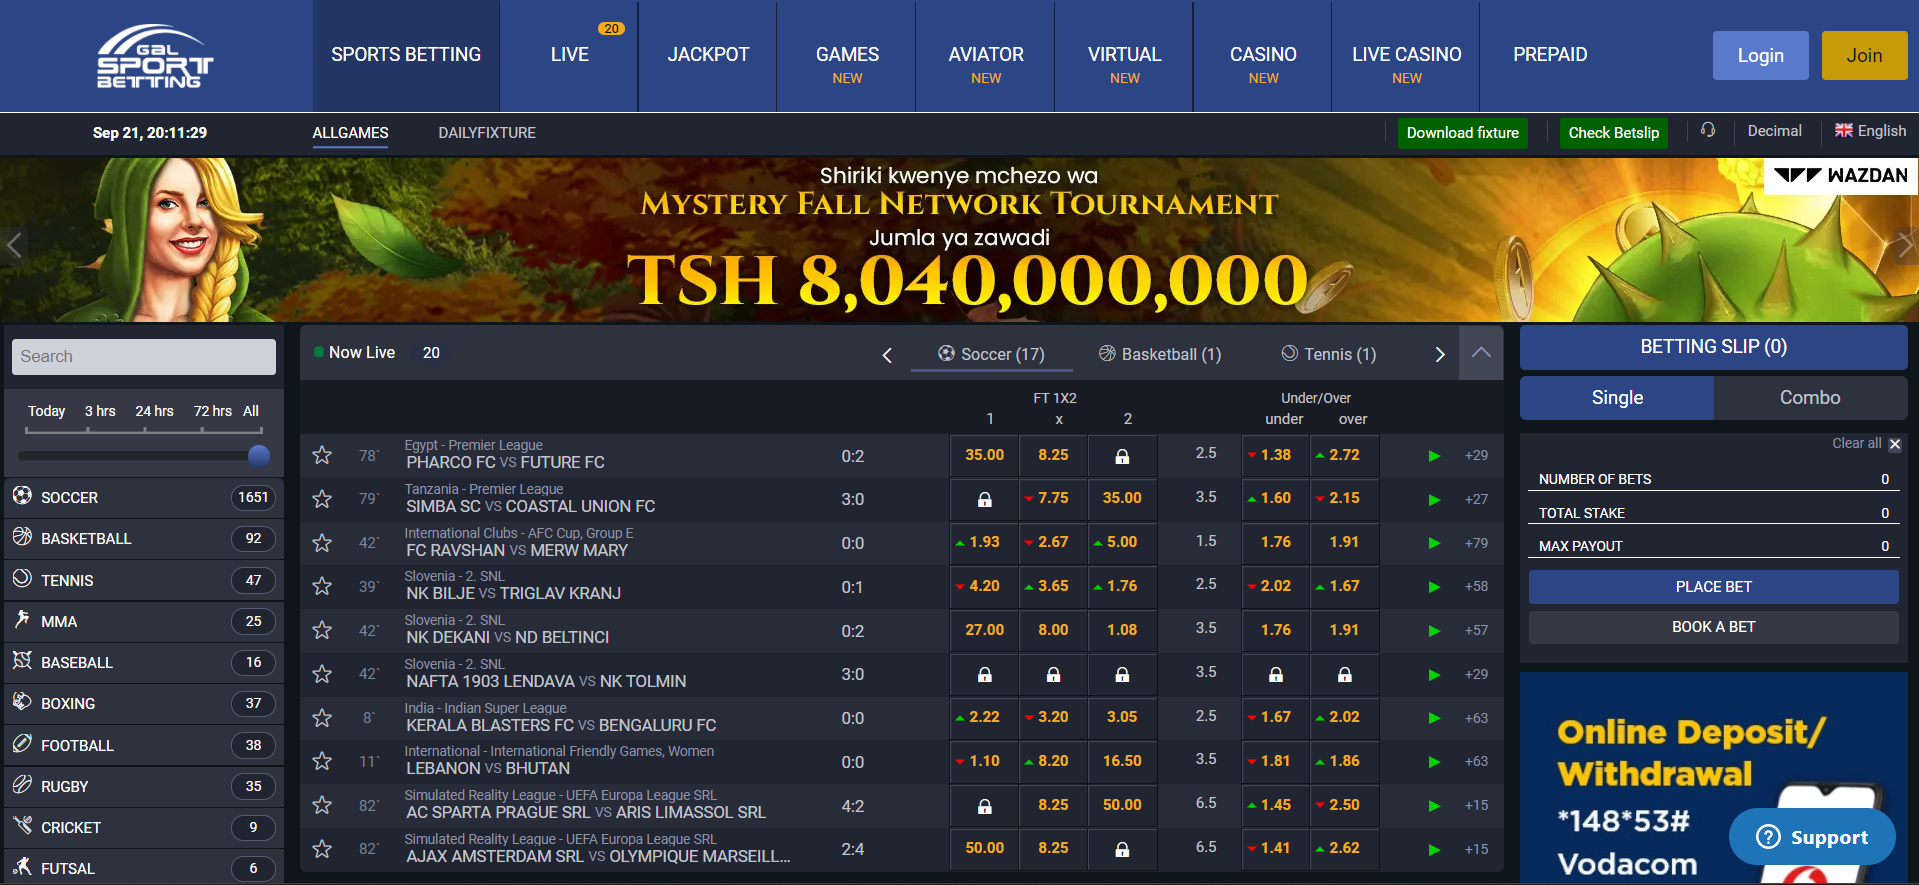
Task: Open the Decimal odds format dropdown
Action: 1774,131
